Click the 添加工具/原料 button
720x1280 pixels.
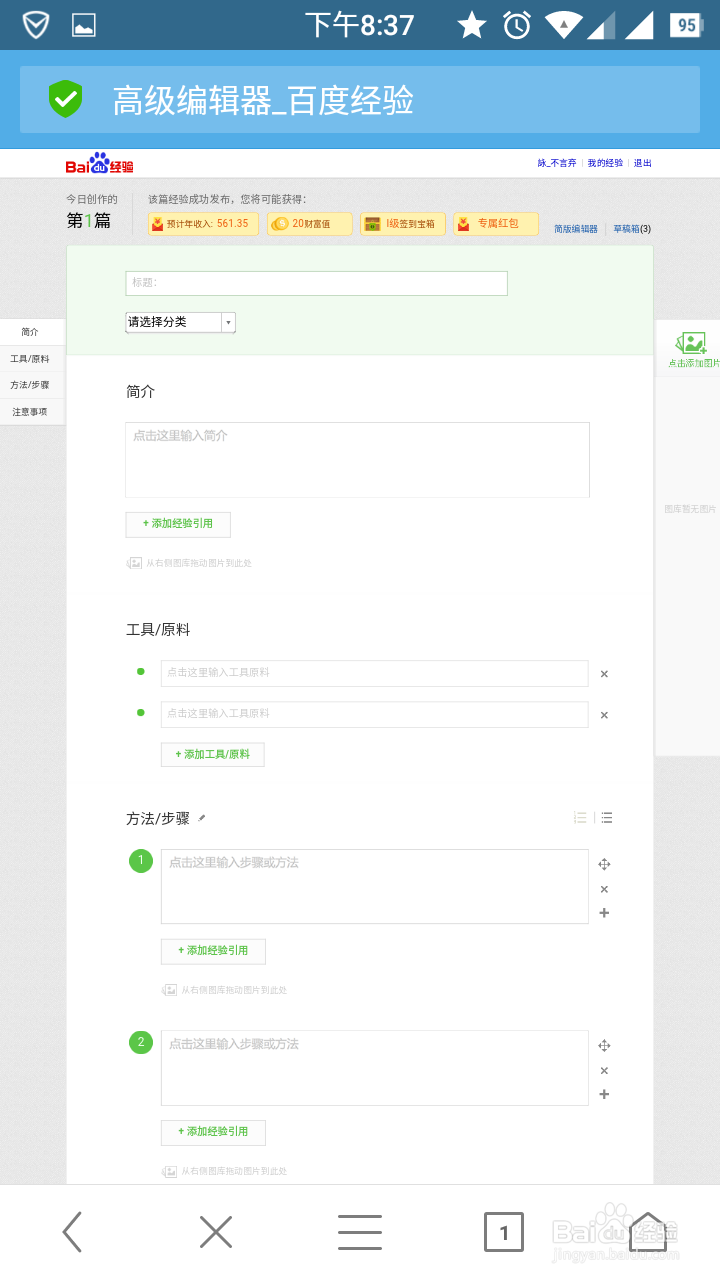click(213, 754)
